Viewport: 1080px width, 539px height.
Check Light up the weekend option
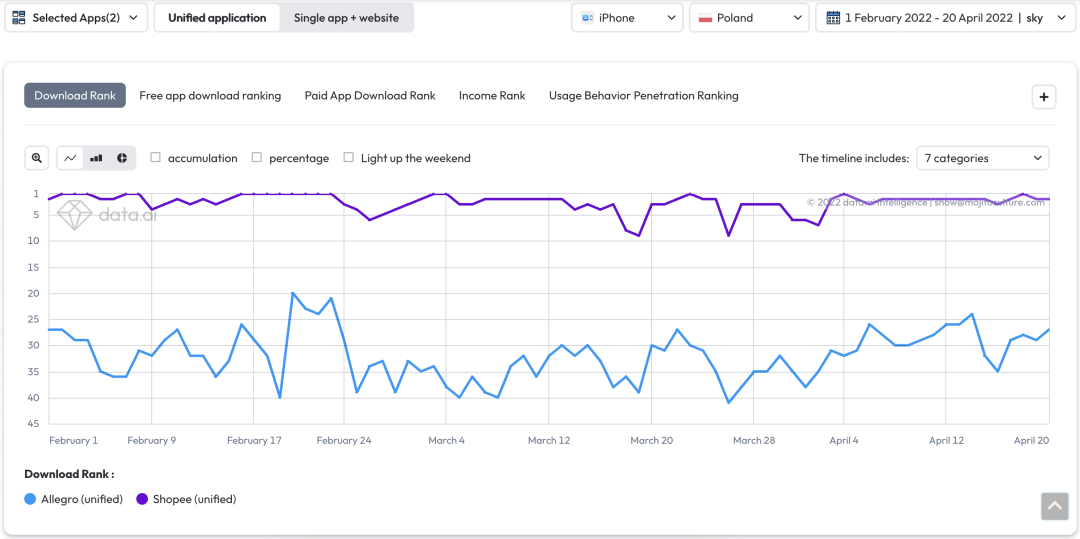(x=349, y=158)
